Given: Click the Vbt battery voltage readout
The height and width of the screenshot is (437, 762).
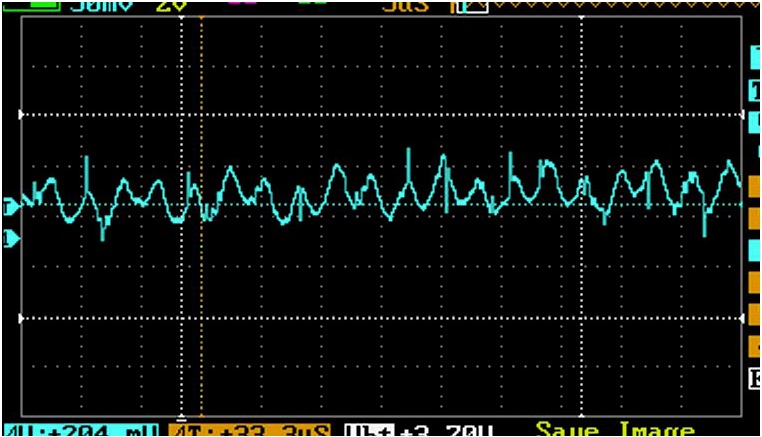Looking at the screenshot, I should pyautogui.click(x=419, y=430).
